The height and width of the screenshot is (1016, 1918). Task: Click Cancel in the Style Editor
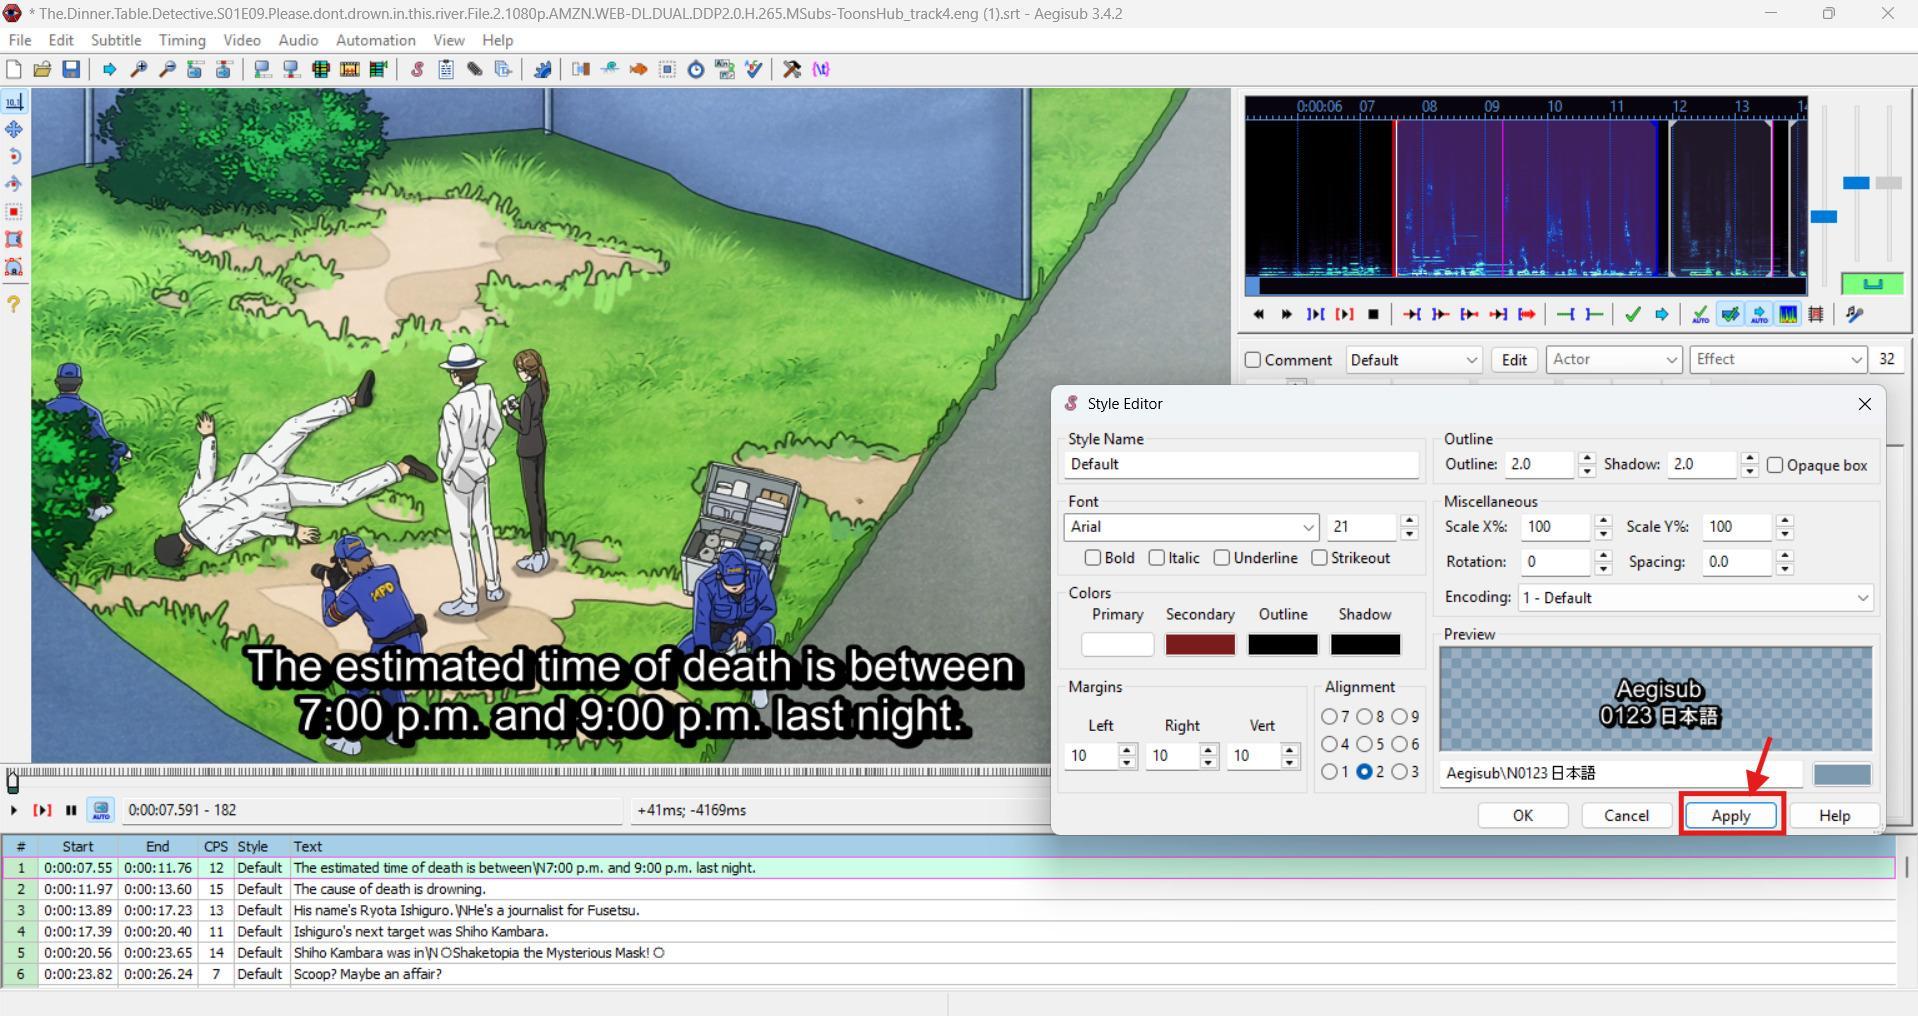[1627, 816]
